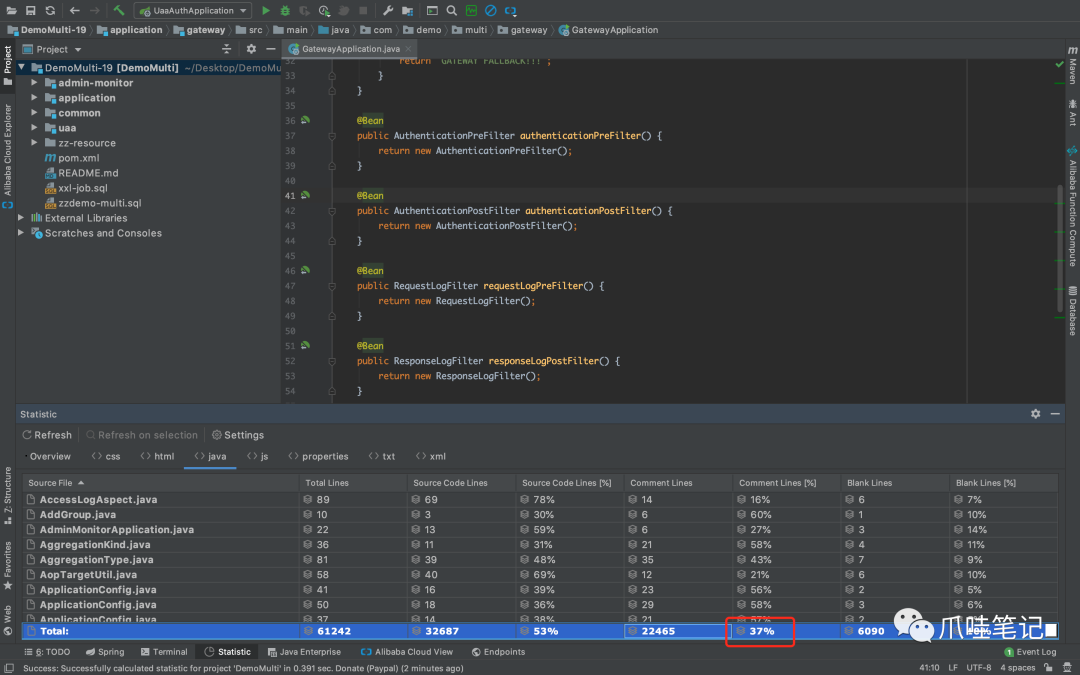This screenshot has height=675, width=1080.
Task: Select the GatewayApplication.java editor tab
Action: pyautogui.click(x=351, y=49)
